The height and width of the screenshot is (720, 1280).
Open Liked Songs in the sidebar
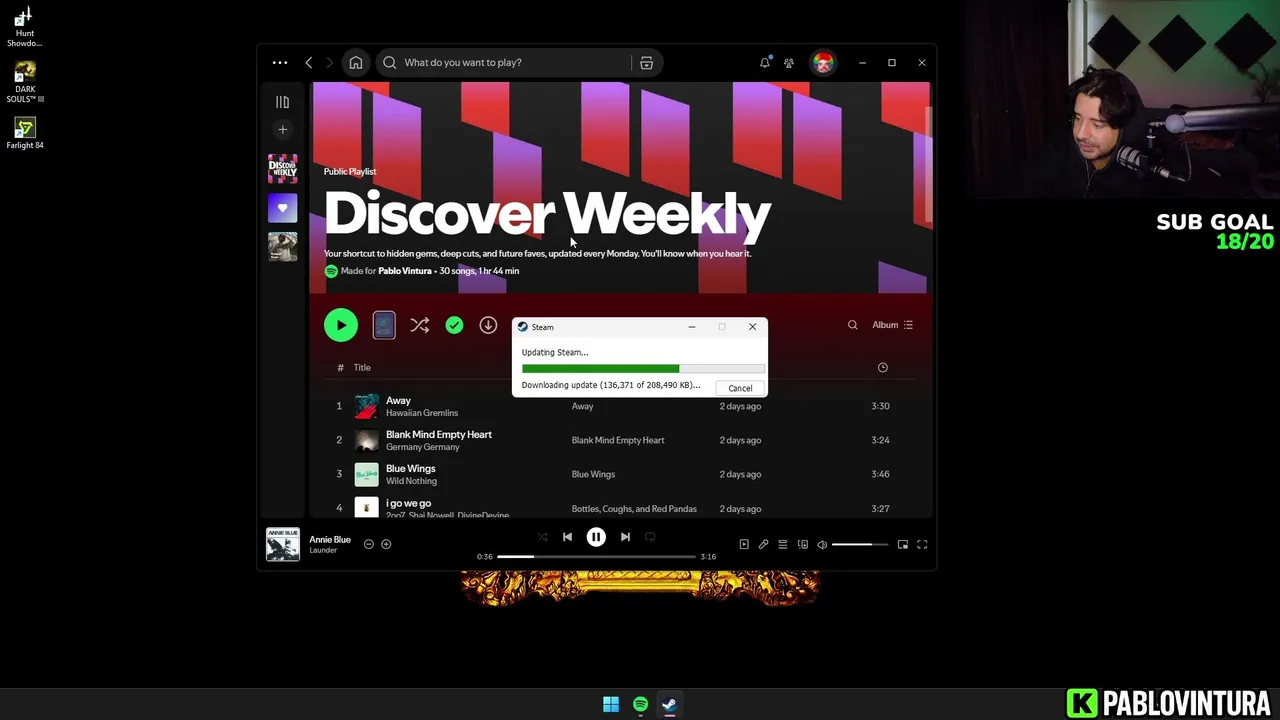(x=282, y=208)
